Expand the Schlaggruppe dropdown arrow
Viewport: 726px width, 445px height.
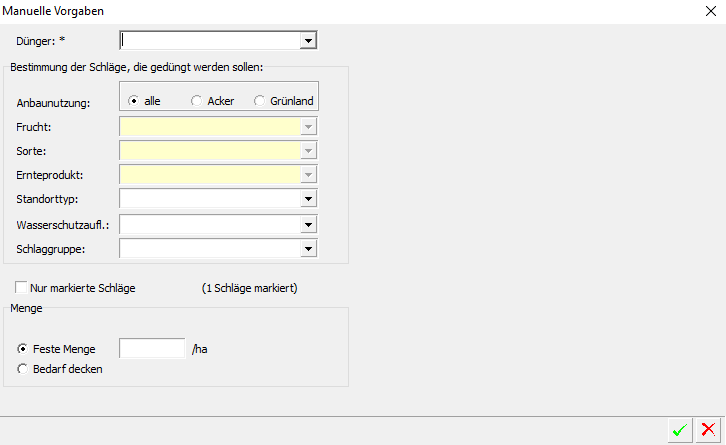coord(309,248)
